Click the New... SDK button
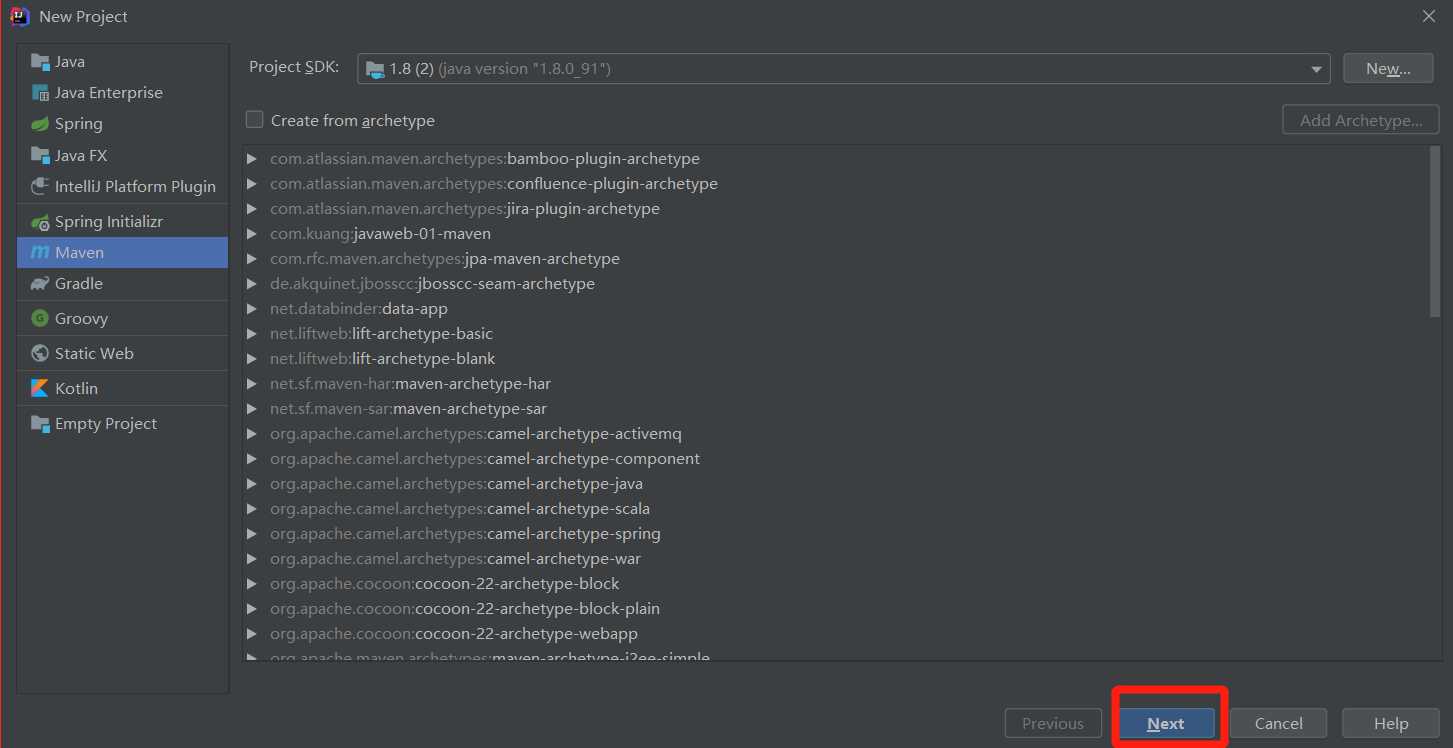 (x=1388, y=68)
